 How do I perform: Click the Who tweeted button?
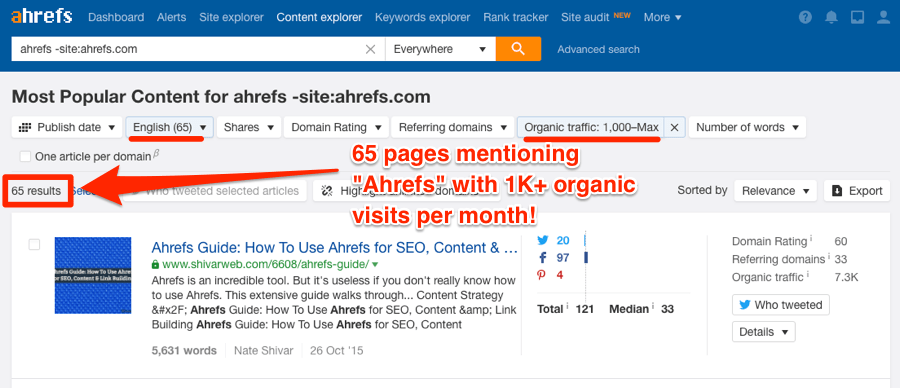click(781, 305)
